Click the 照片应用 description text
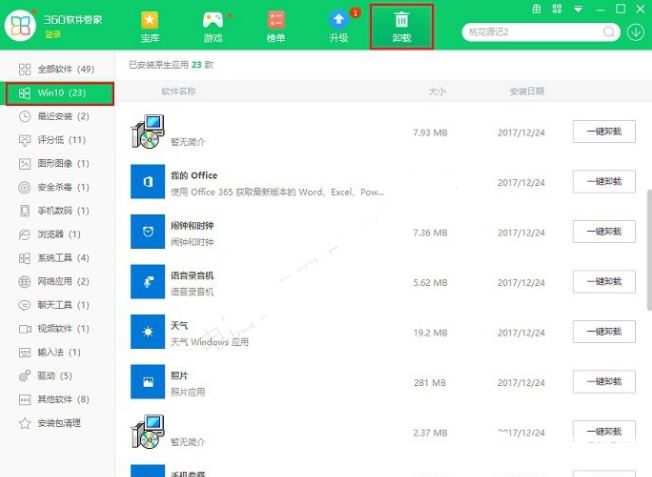652x477 pixels. pyautogui.click(x=188, y=392)
